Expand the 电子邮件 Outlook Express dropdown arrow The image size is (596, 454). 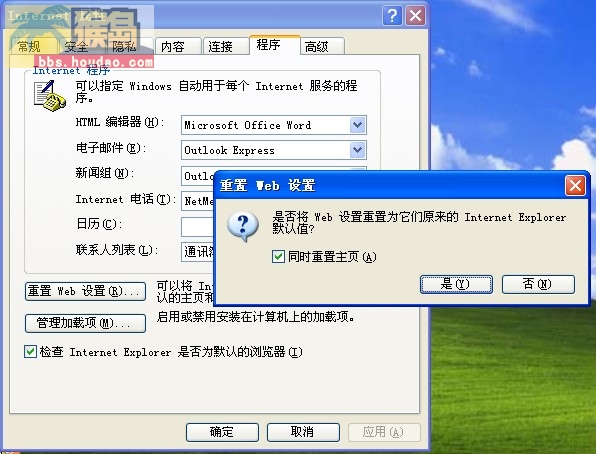[x=357, y=150]
